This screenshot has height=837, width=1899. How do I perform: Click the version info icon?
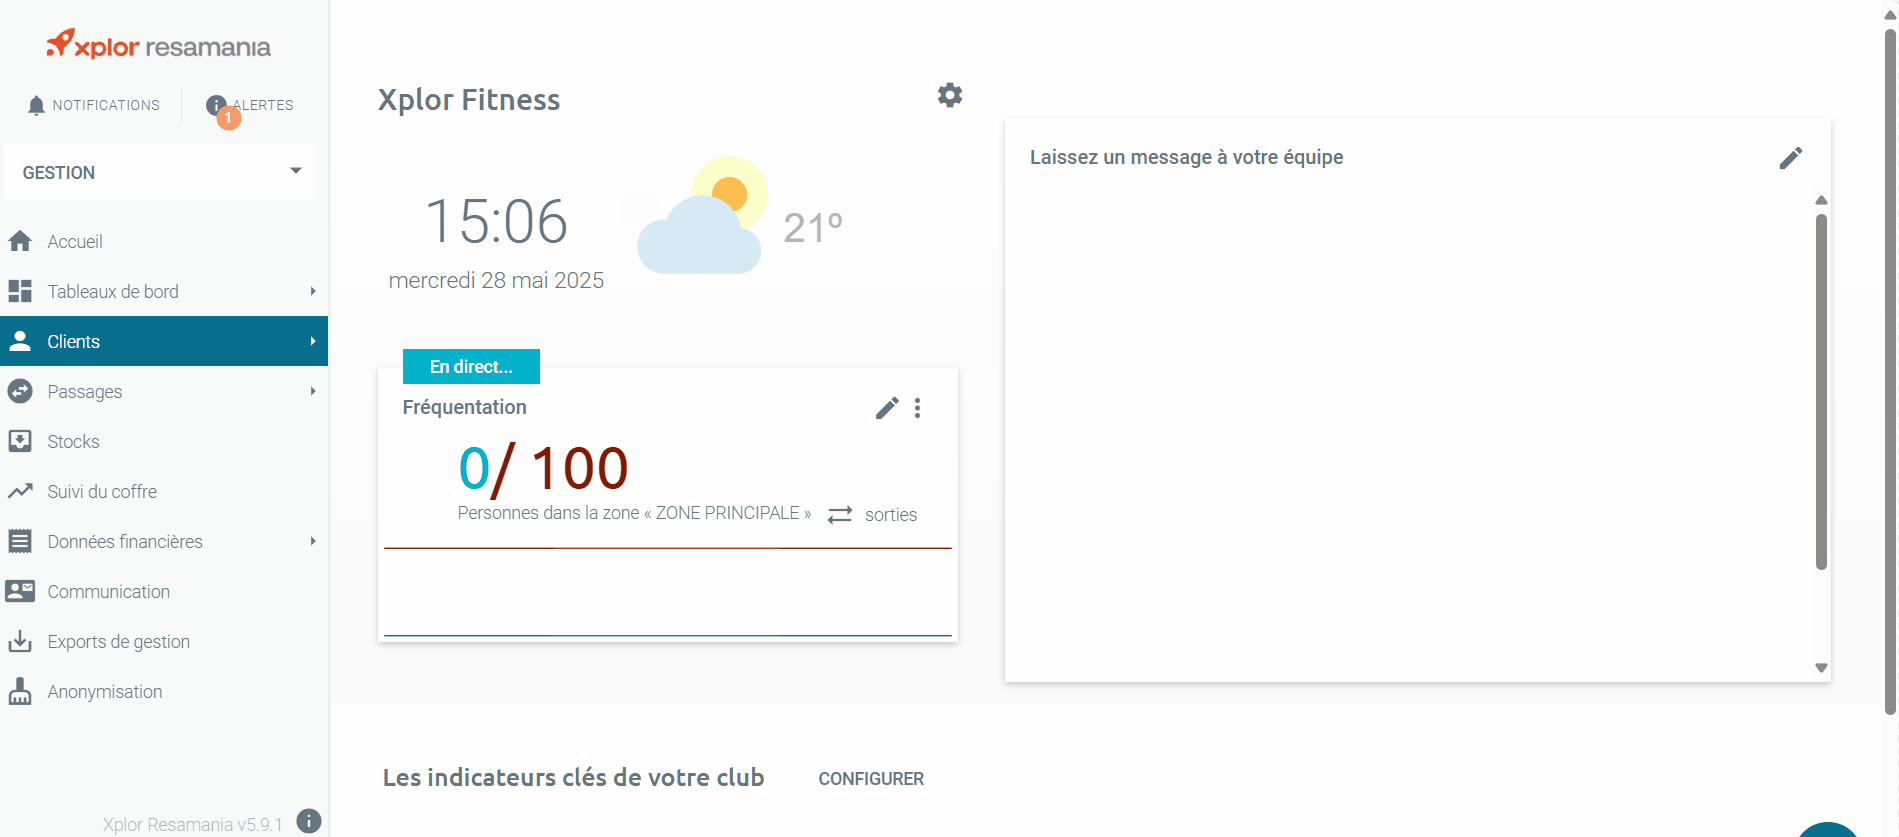tap(309, 821)
